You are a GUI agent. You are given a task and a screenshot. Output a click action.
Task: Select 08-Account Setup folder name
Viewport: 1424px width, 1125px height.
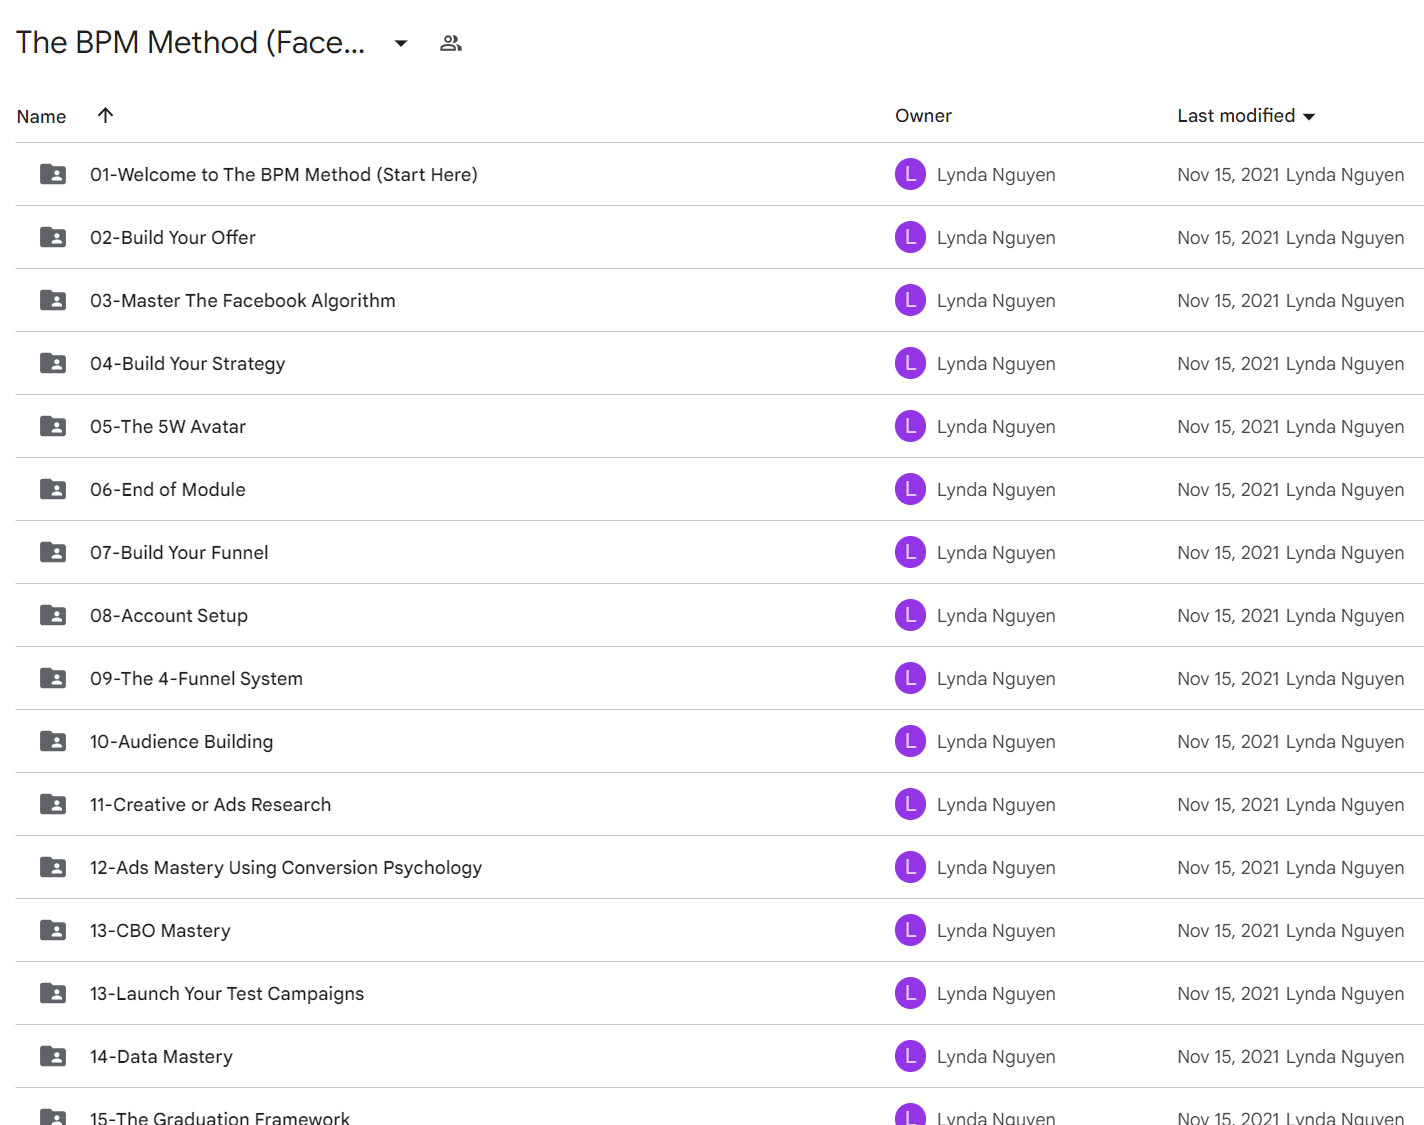click(169, 615)
